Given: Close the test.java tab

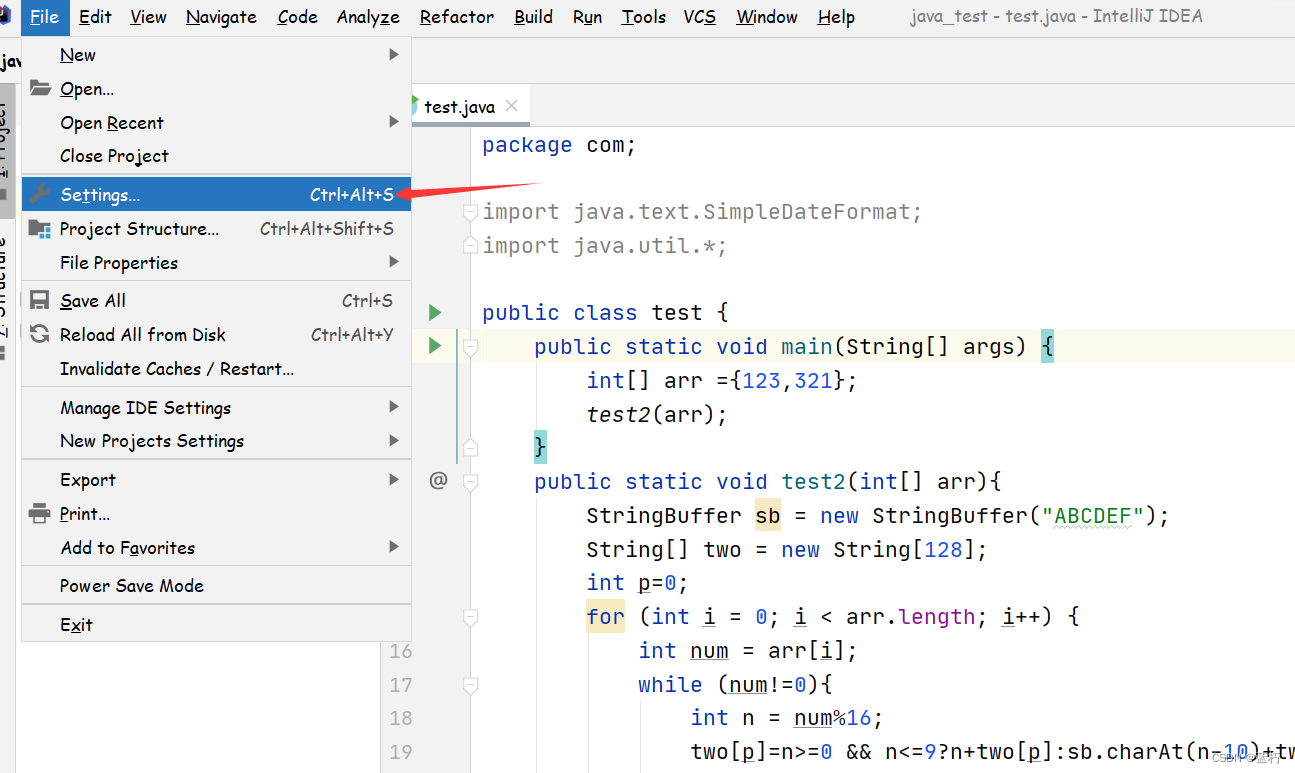Looking at the screenshot, I should coord(512,106).
